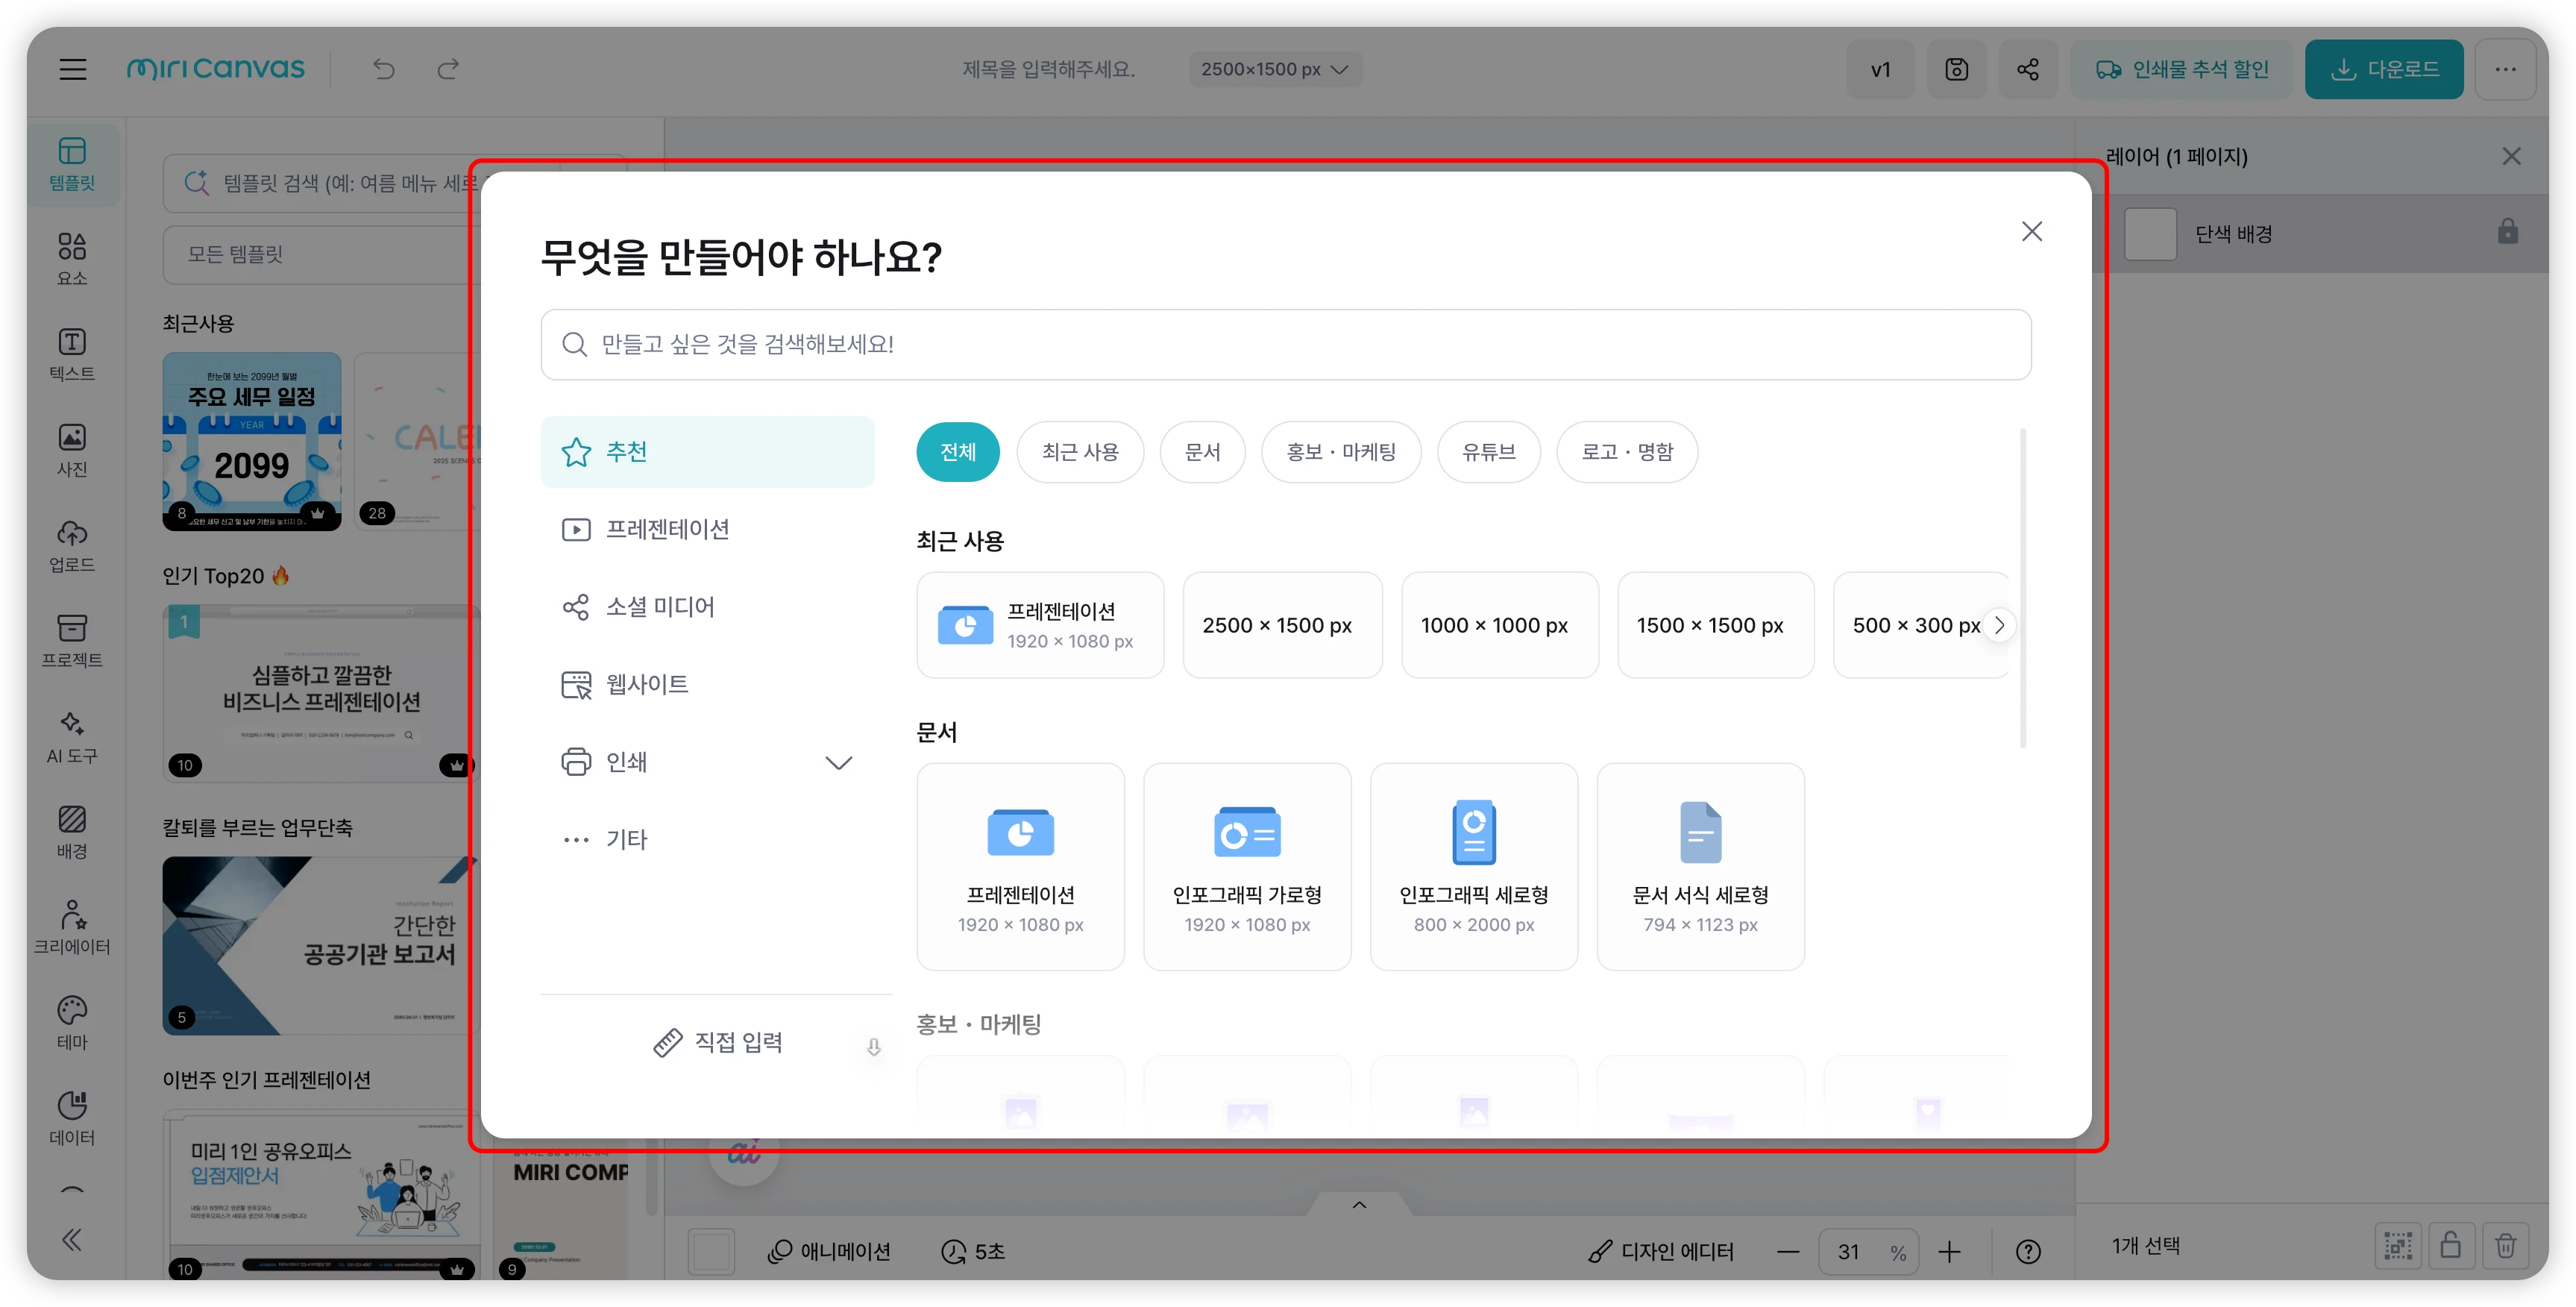Screen dimensions: 2576x1307
Task: Click the 만들고 싶은 것을 검색 search field
Action: [x=1285, y=344]
